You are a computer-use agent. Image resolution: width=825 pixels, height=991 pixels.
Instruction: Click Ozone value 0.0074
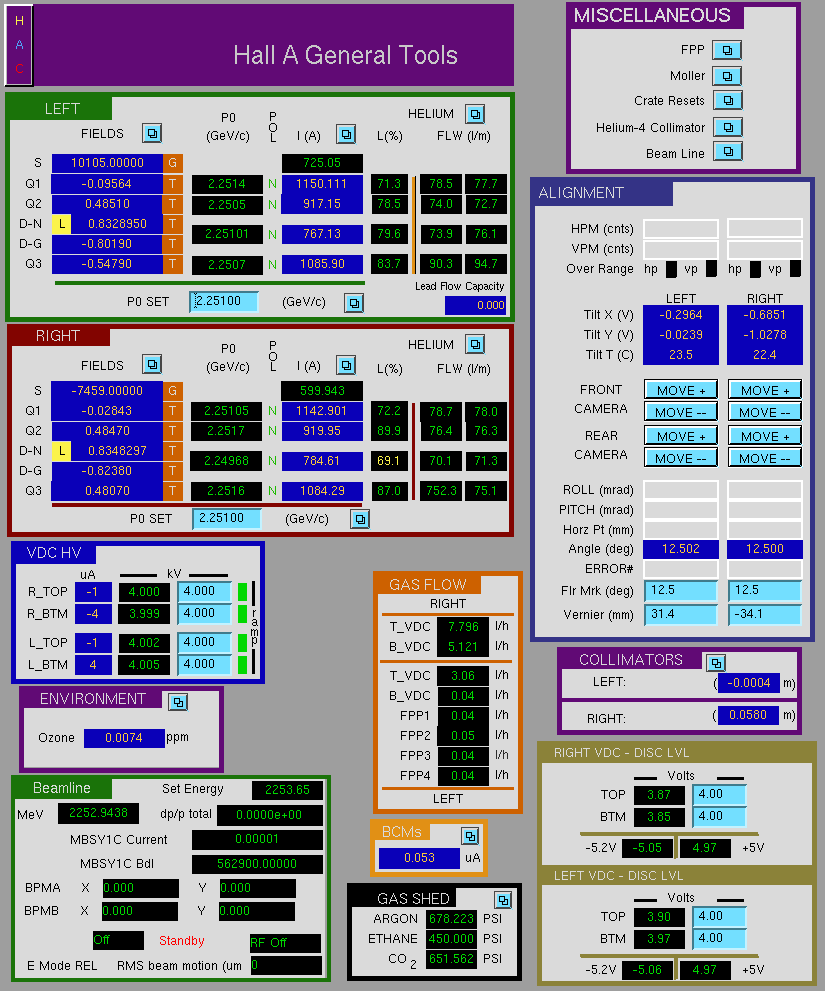pos(124,738)
